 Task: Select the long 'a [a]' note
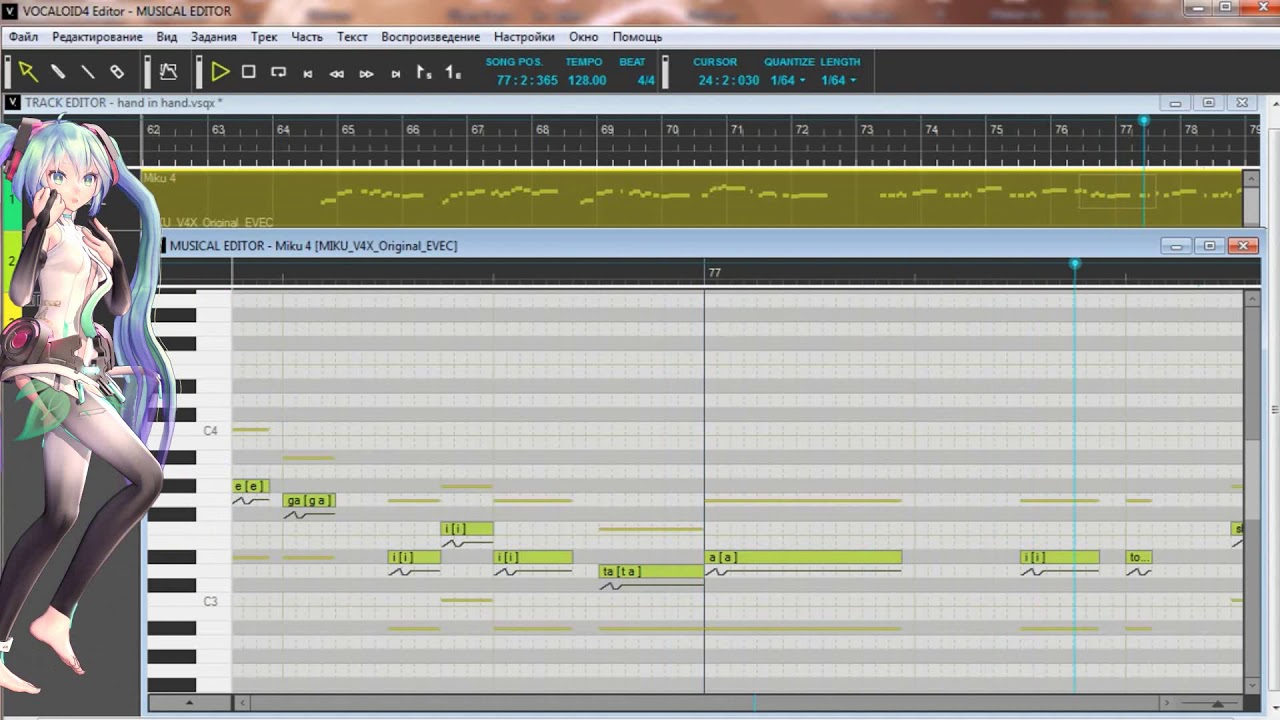804,557
